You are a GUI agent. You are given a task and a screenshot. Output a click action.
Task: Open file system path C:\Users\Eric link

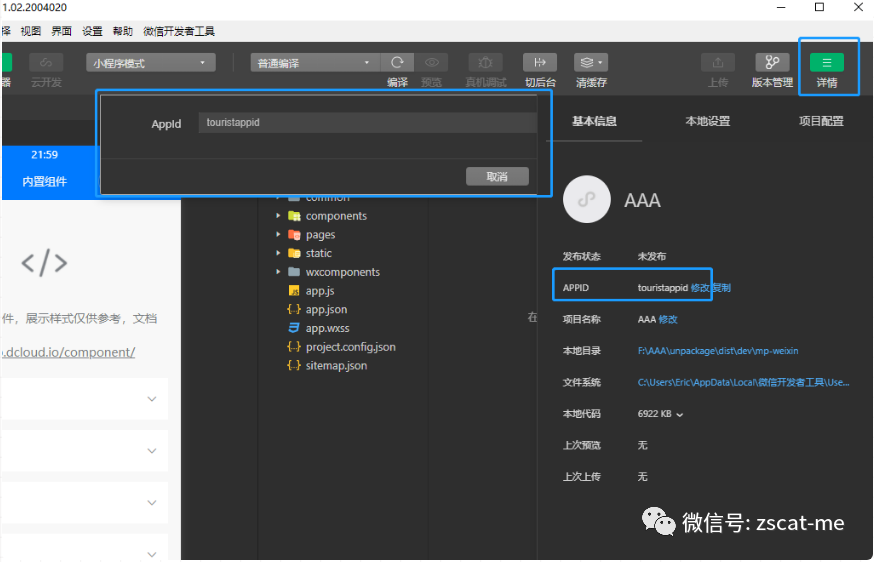point(744,382)
